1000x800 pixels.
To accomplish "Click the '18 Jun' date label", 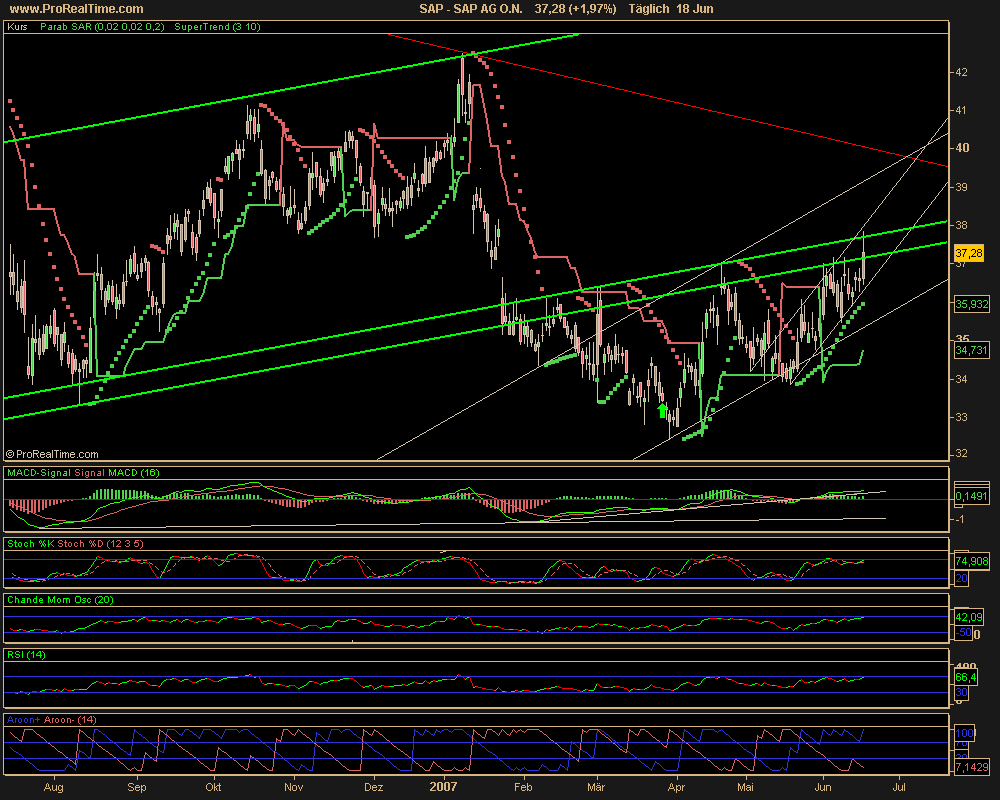I will coord(695,9).
